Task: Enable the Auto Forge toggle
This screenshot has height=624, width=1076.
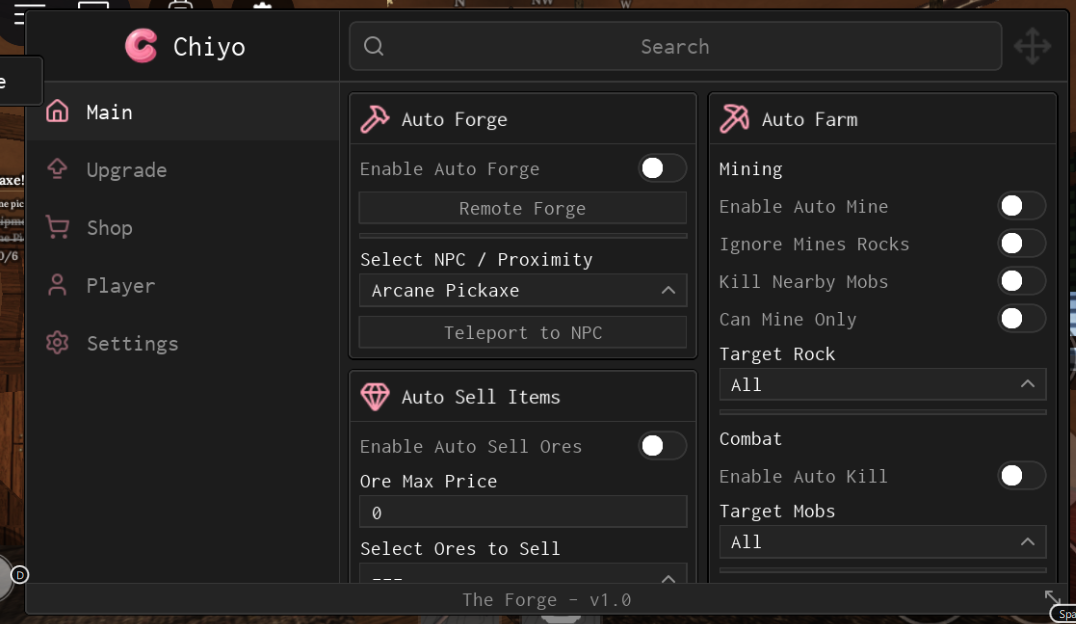Action: coord(662,168)
